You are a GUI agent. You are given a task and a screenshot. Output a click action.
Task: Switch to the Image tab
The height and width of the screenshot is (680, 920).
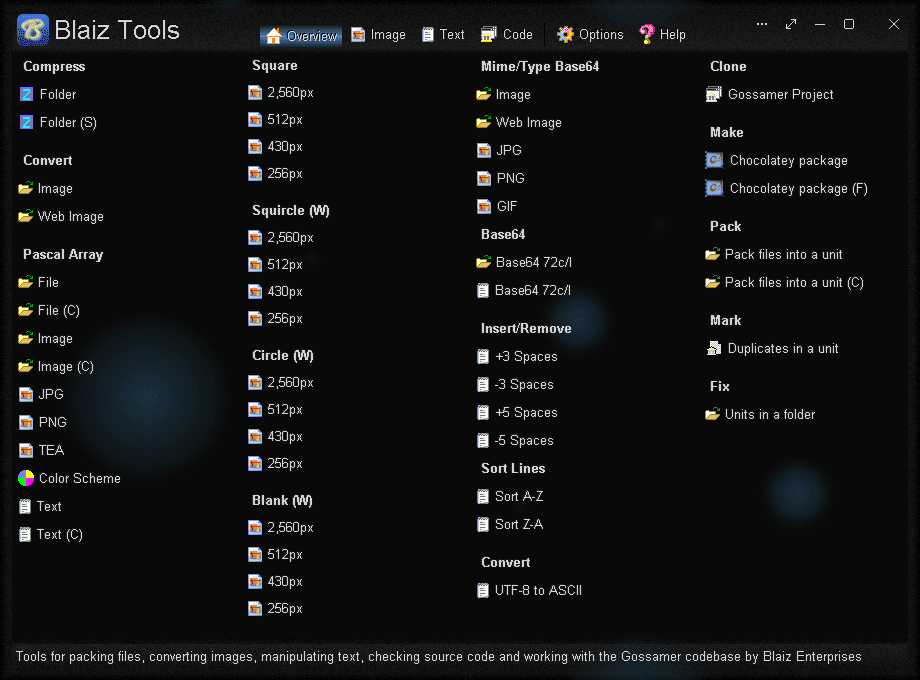click(378, 35)
